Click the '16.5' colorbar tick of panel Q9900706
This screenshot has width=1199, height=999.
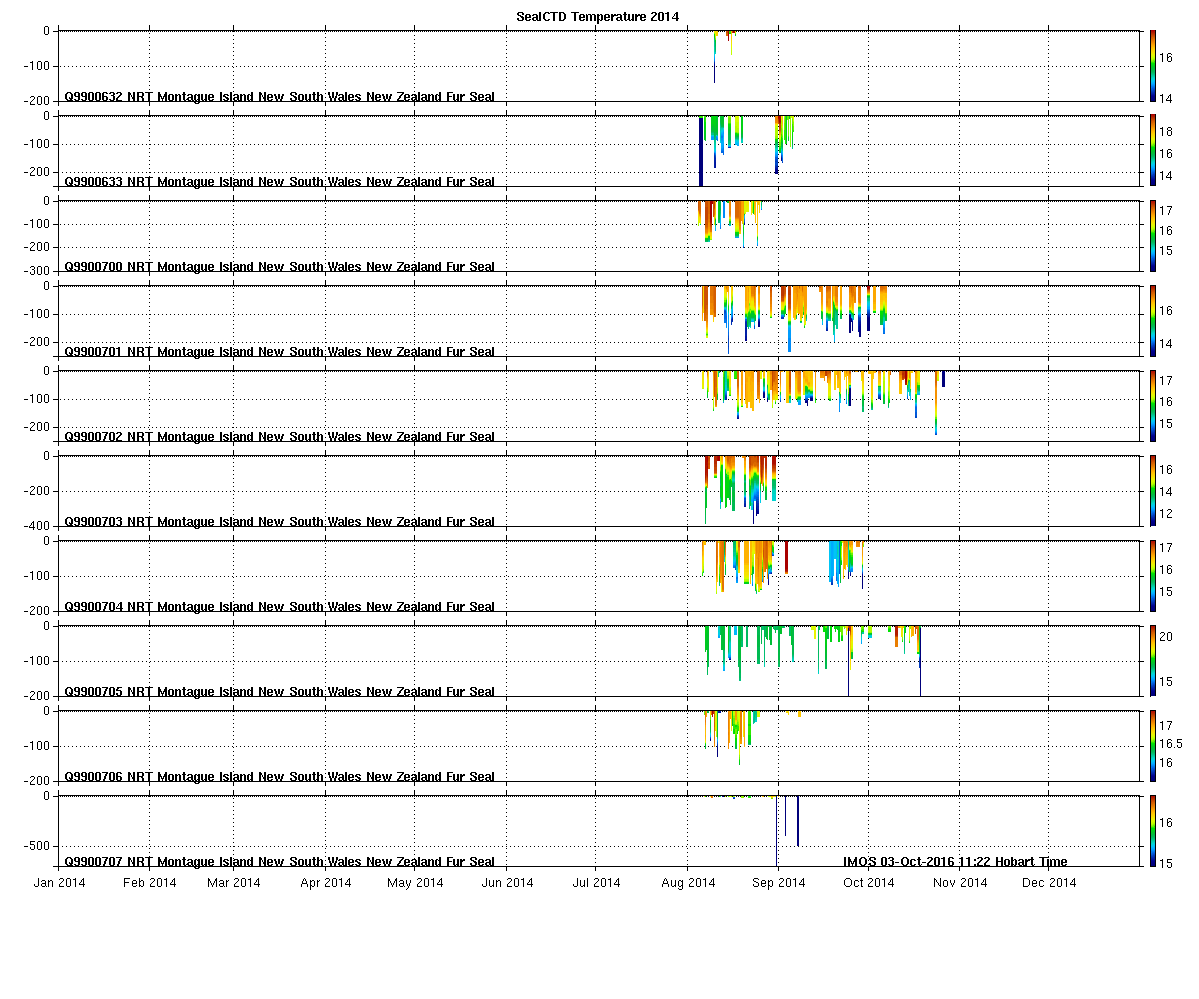(1171, 744)
